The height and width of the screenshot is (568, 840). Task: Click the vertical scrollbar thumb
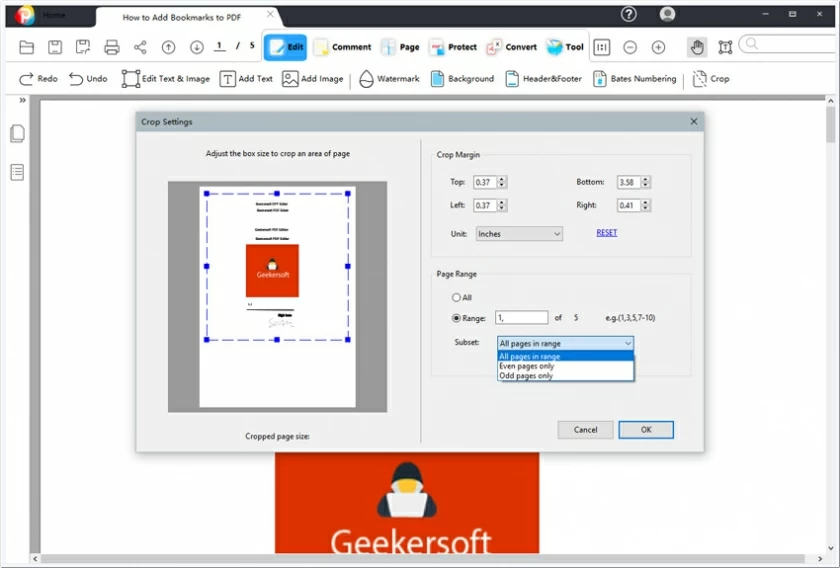click(x=830, y=124)
